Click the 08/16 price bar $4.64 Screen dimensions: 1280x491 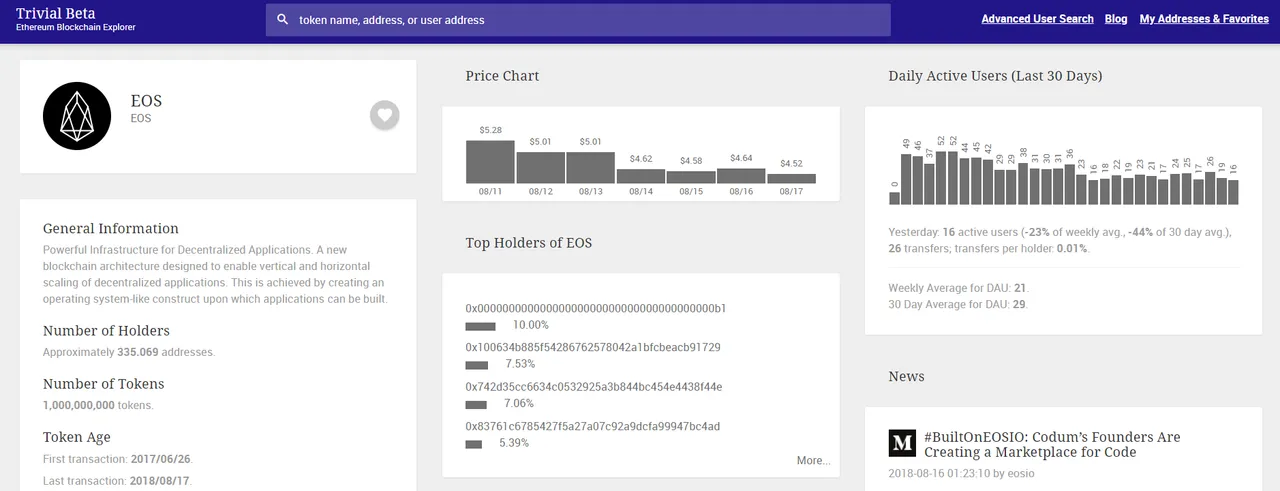741,175
